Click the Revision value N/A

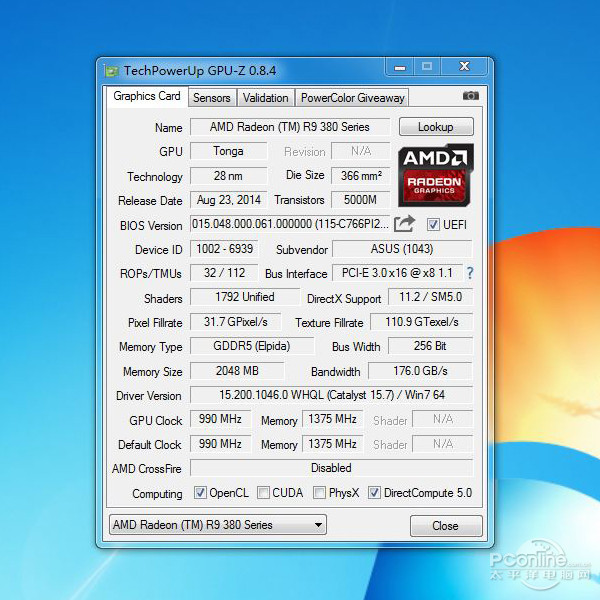point(361,151)
